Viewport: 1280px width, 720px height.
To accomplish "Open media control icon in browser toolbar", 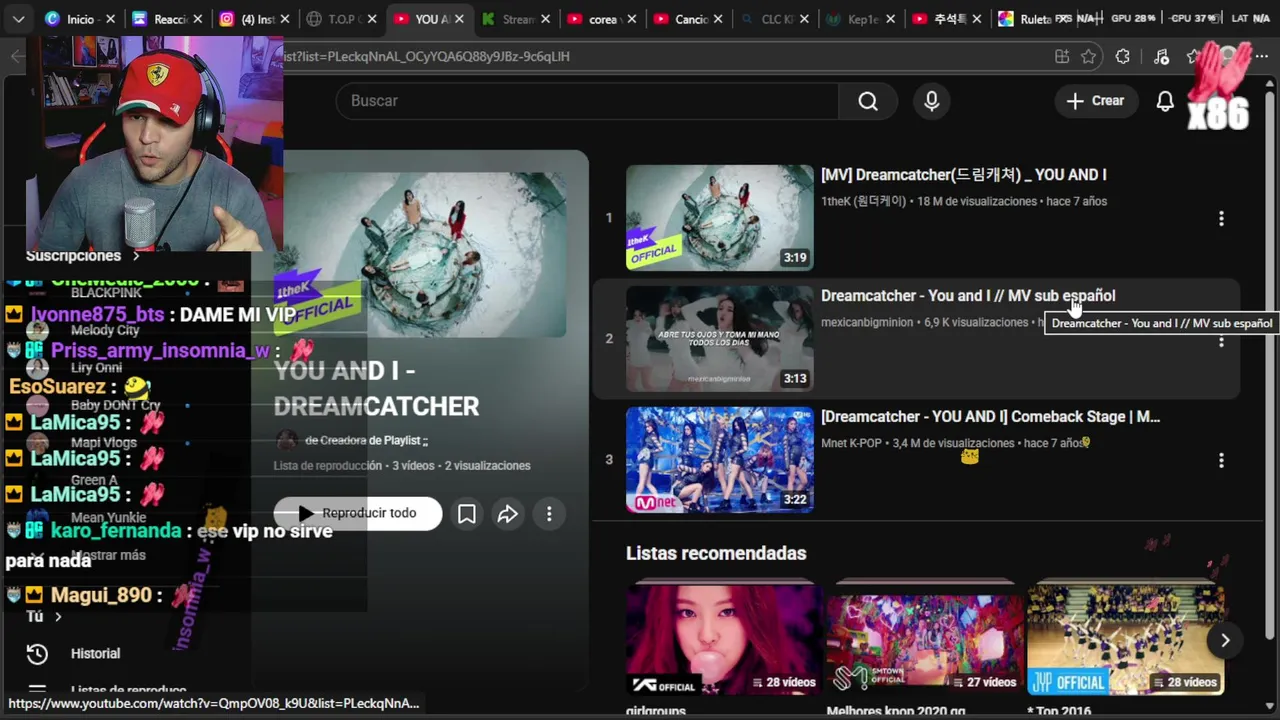I will tap(1161, 57).
